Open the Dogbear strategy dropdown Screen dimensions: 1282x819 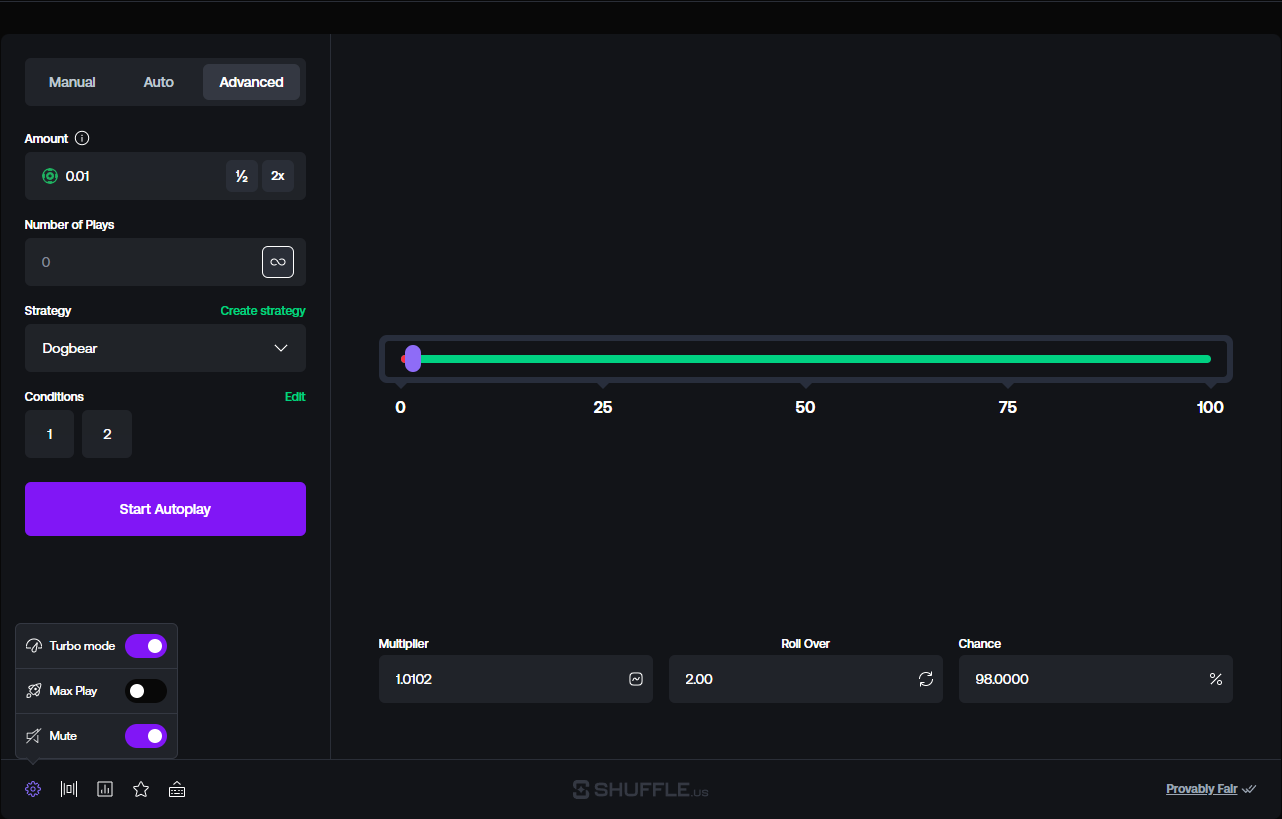(165, 348)
